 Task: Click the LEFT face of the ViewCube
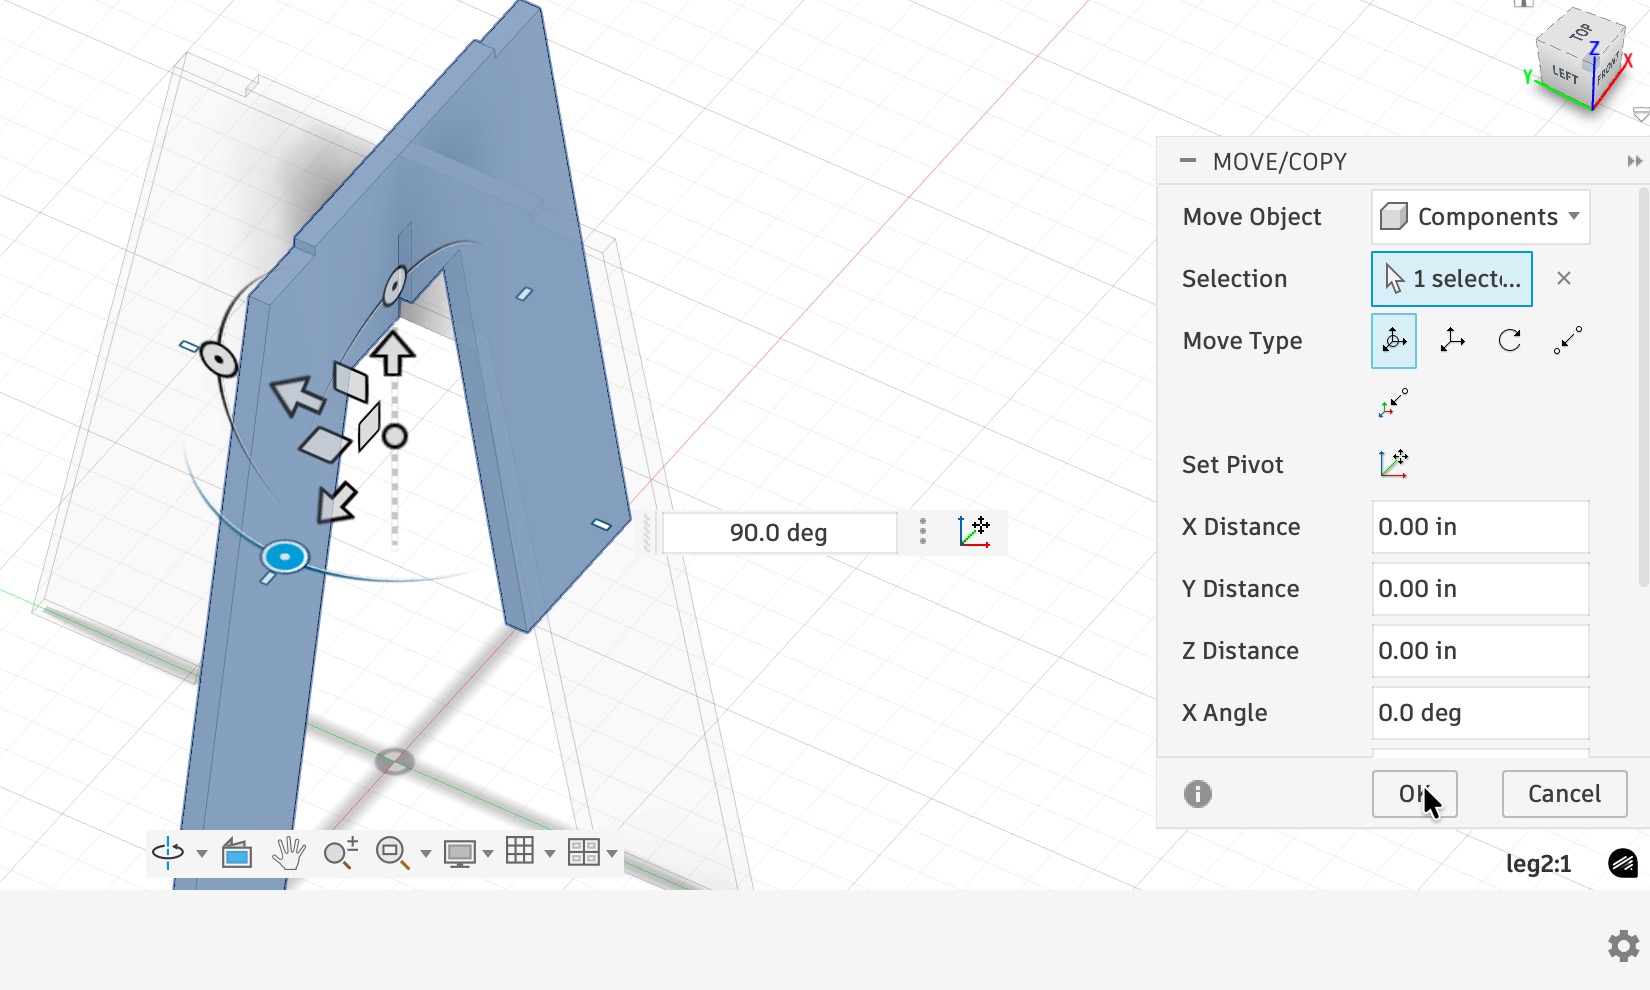1566,73
